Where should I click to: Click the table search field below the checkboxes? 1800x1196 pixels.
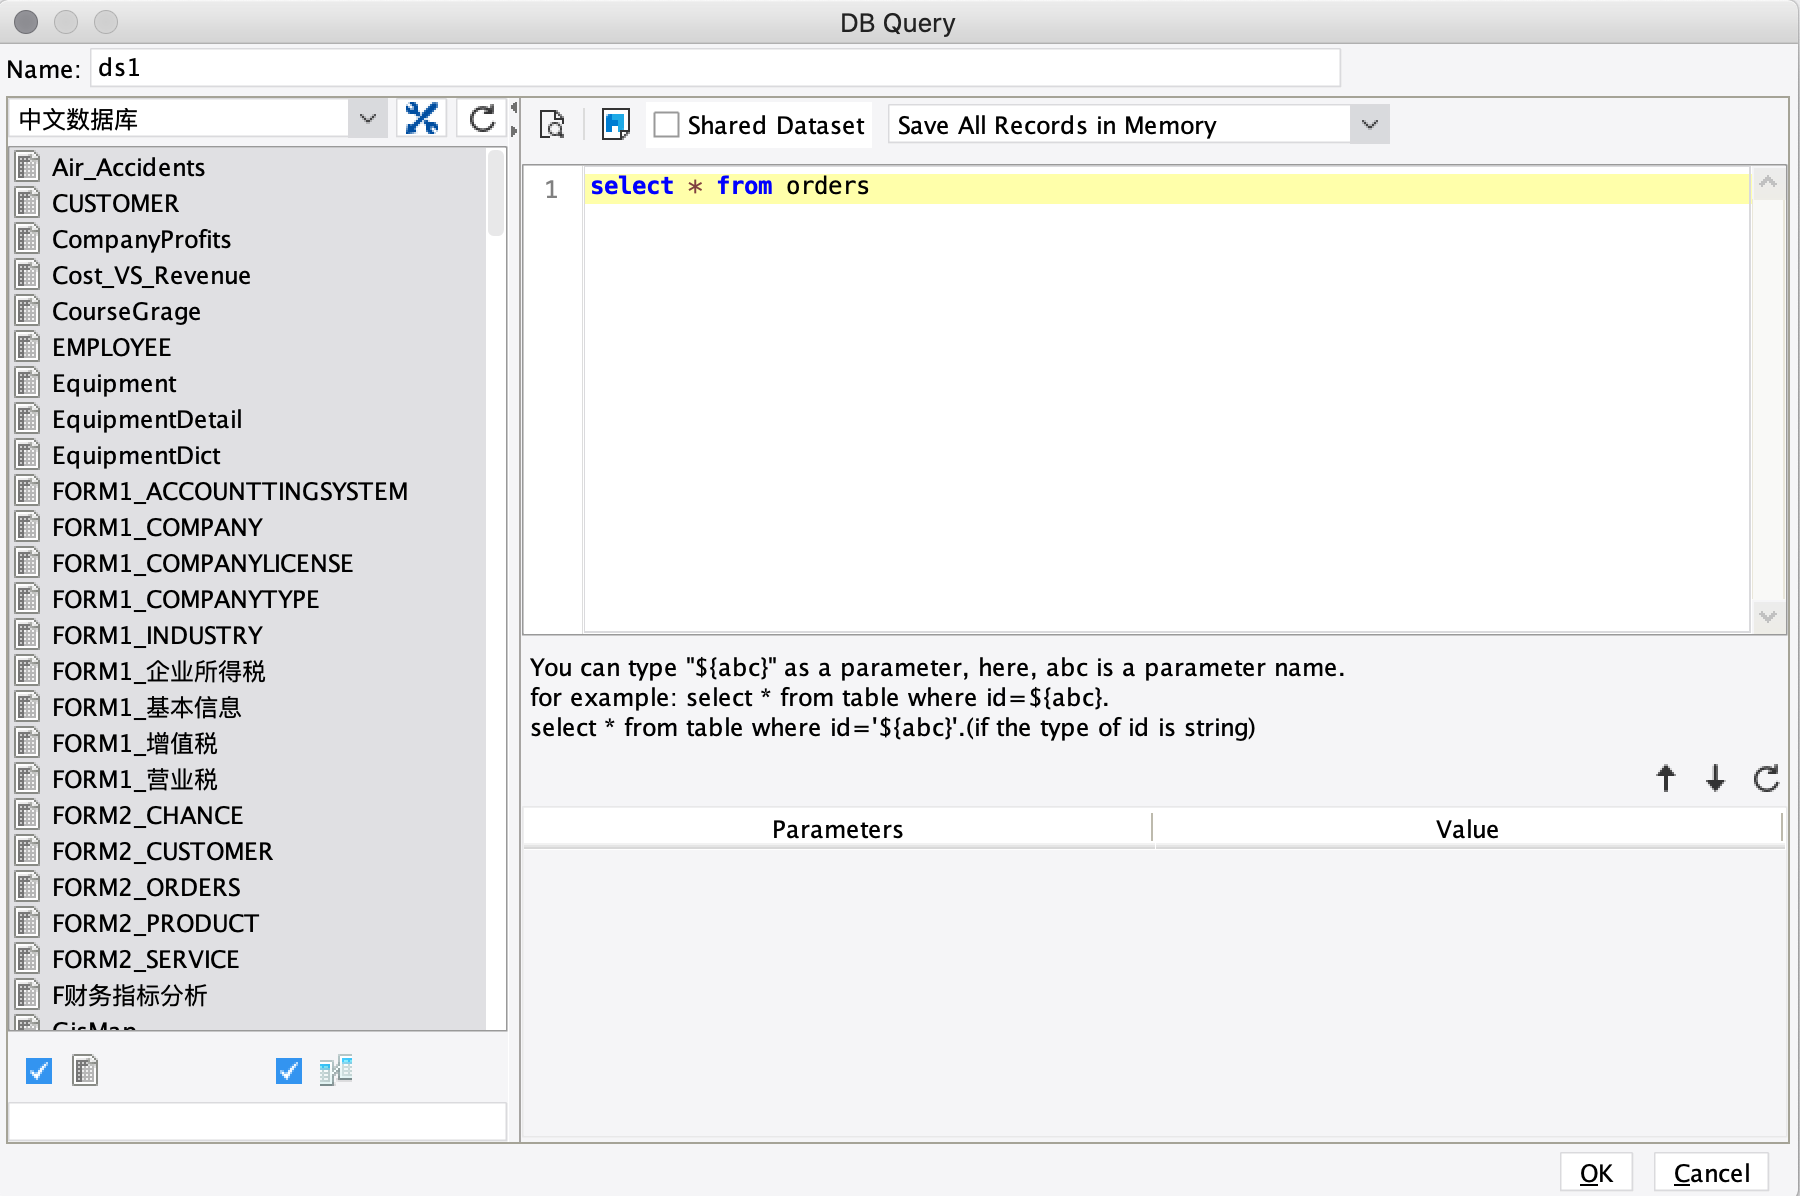point(257,1121)
